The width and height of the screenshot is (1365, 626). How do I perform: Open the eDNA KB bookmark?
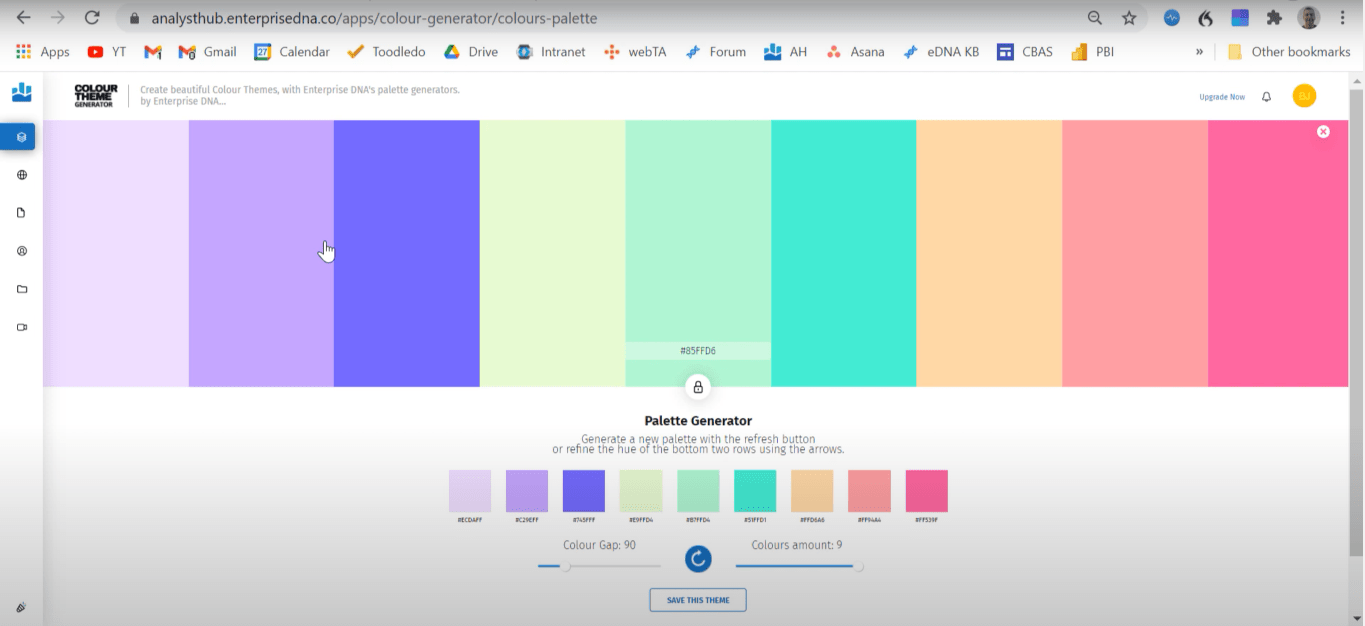click(x=941, y=52)
